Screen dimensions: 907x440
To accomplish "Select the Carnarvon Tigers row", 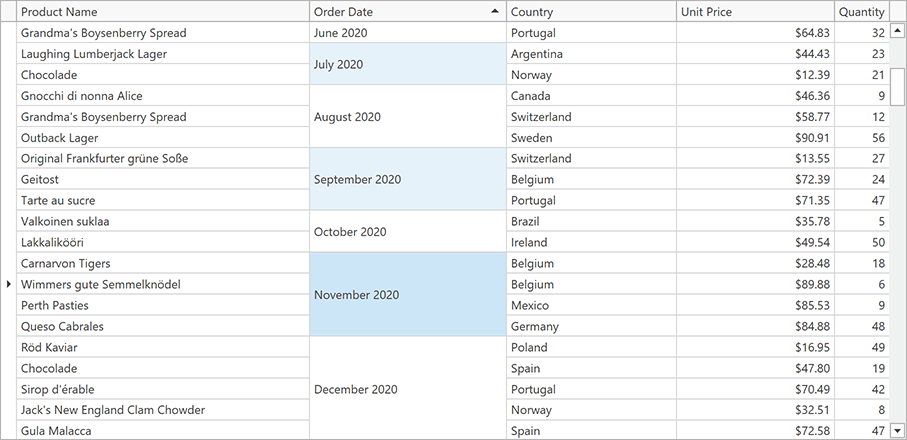I will click(160, 264).
